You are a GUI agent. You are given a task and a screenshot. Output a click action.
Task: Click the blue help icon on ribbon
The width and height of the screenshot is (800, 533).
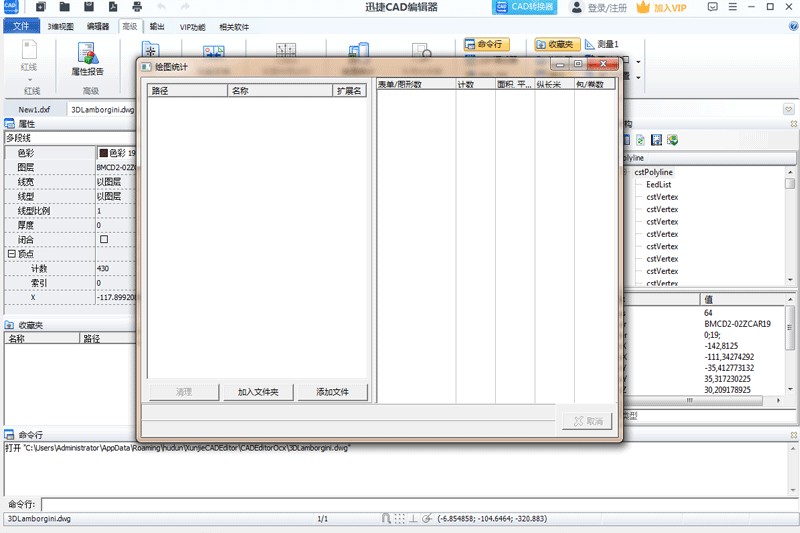[793, 26]
